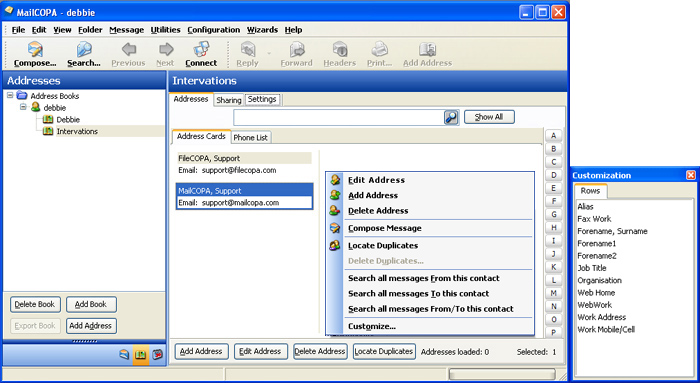Open the Wizards menu
This screenshot has height=383, width=700.
[262, 30]
